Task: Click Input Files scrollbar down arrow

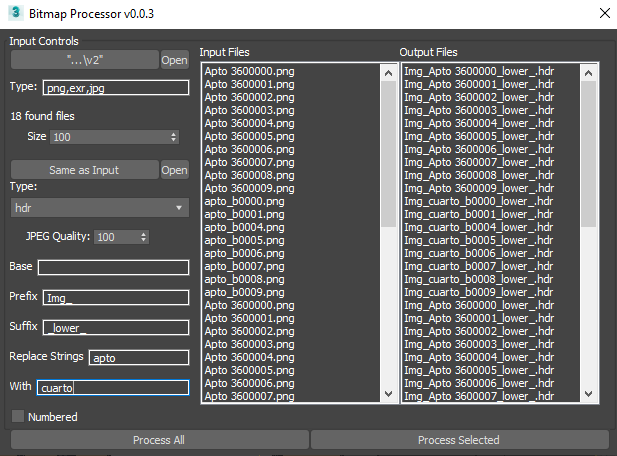Action: click(x=388, y=393)
